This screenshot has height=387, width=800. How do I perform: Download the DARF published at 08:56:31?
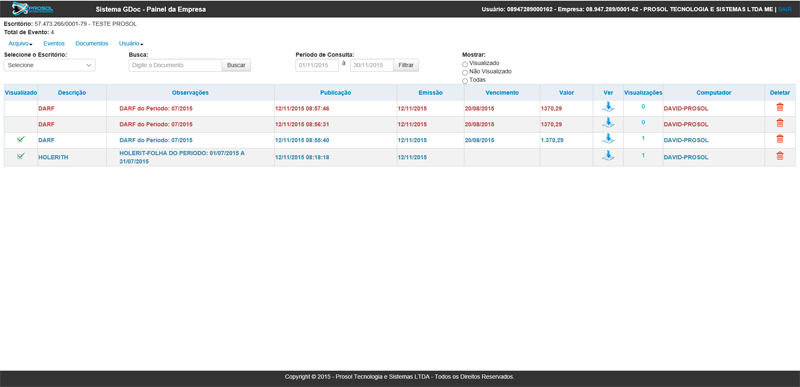(608, 123)
